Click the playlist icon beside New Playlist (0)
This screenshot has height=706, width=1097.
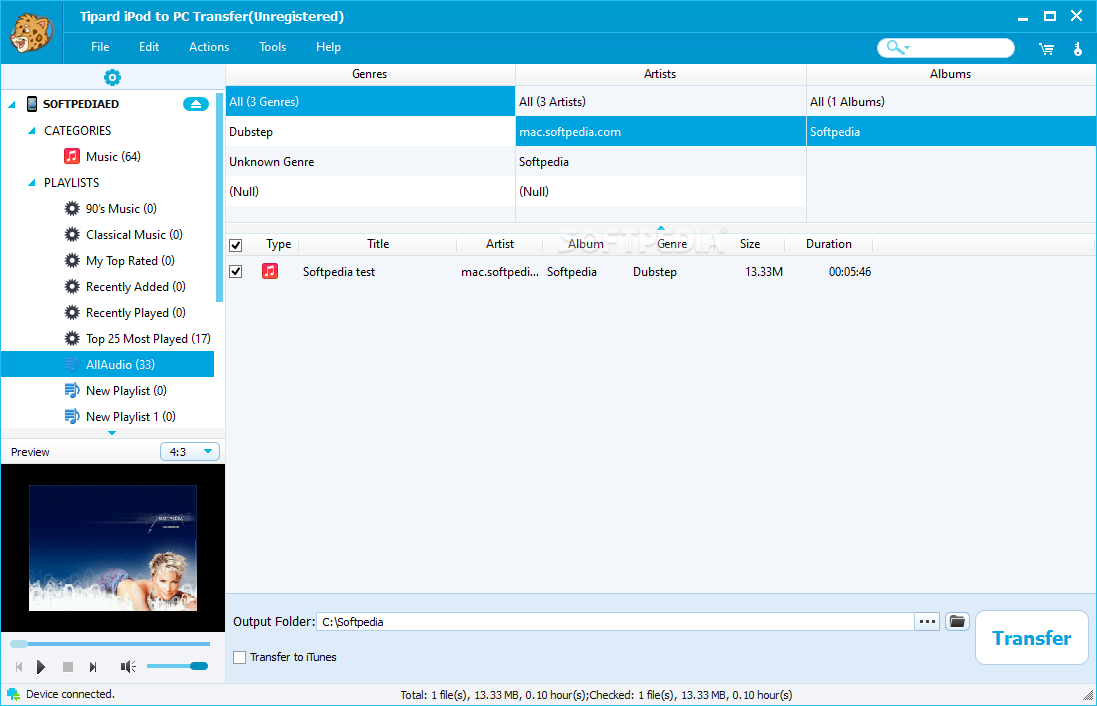tap(71, 390)
